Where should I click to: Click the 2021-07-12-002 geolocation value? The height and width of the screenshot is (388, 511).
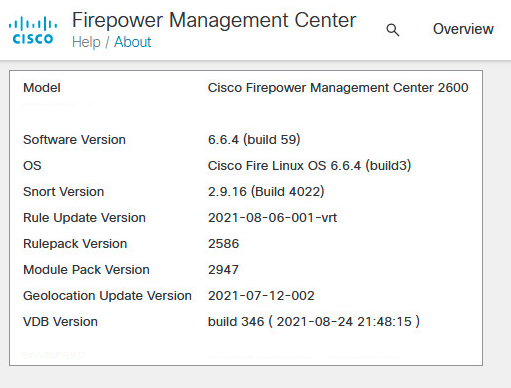tap(261, 296)
